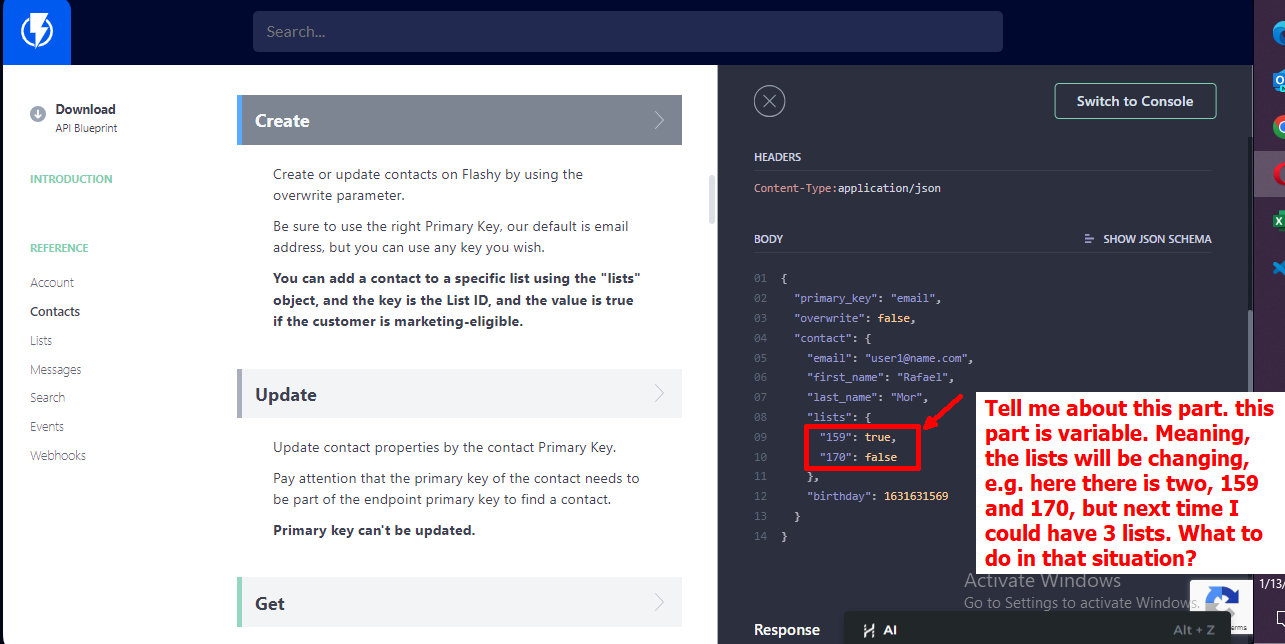This screenshot has width=1285, height=644.
Task: Click the "170": false line
Action: [858, 457]
